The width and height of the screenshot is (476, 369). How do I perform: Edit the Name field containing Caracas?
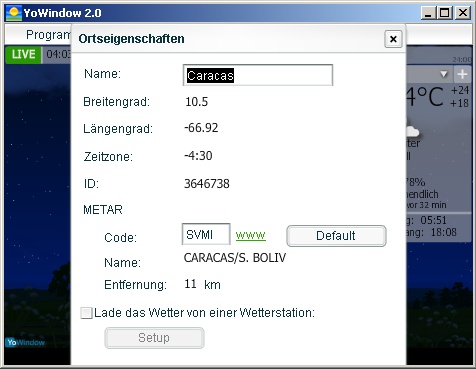pyautogui.click(x=258, y=75)
